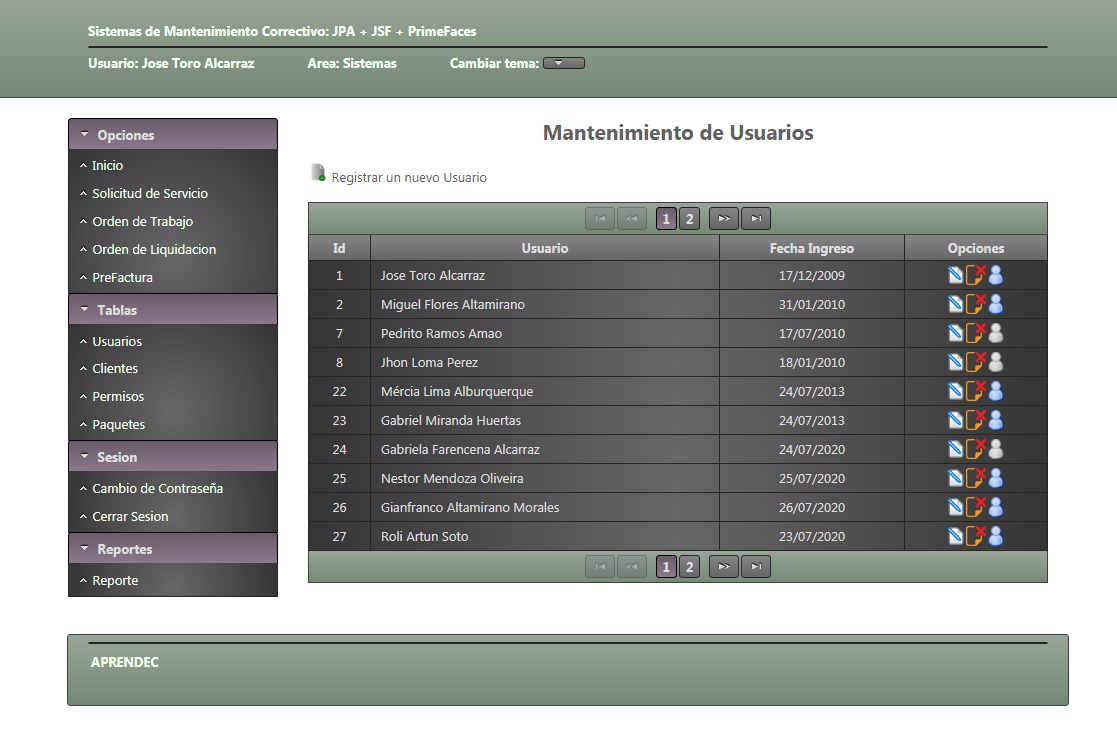Click person status icon for Roli Artun Soto
This screenshot has height=732, width=1117.
pos(996,535)
